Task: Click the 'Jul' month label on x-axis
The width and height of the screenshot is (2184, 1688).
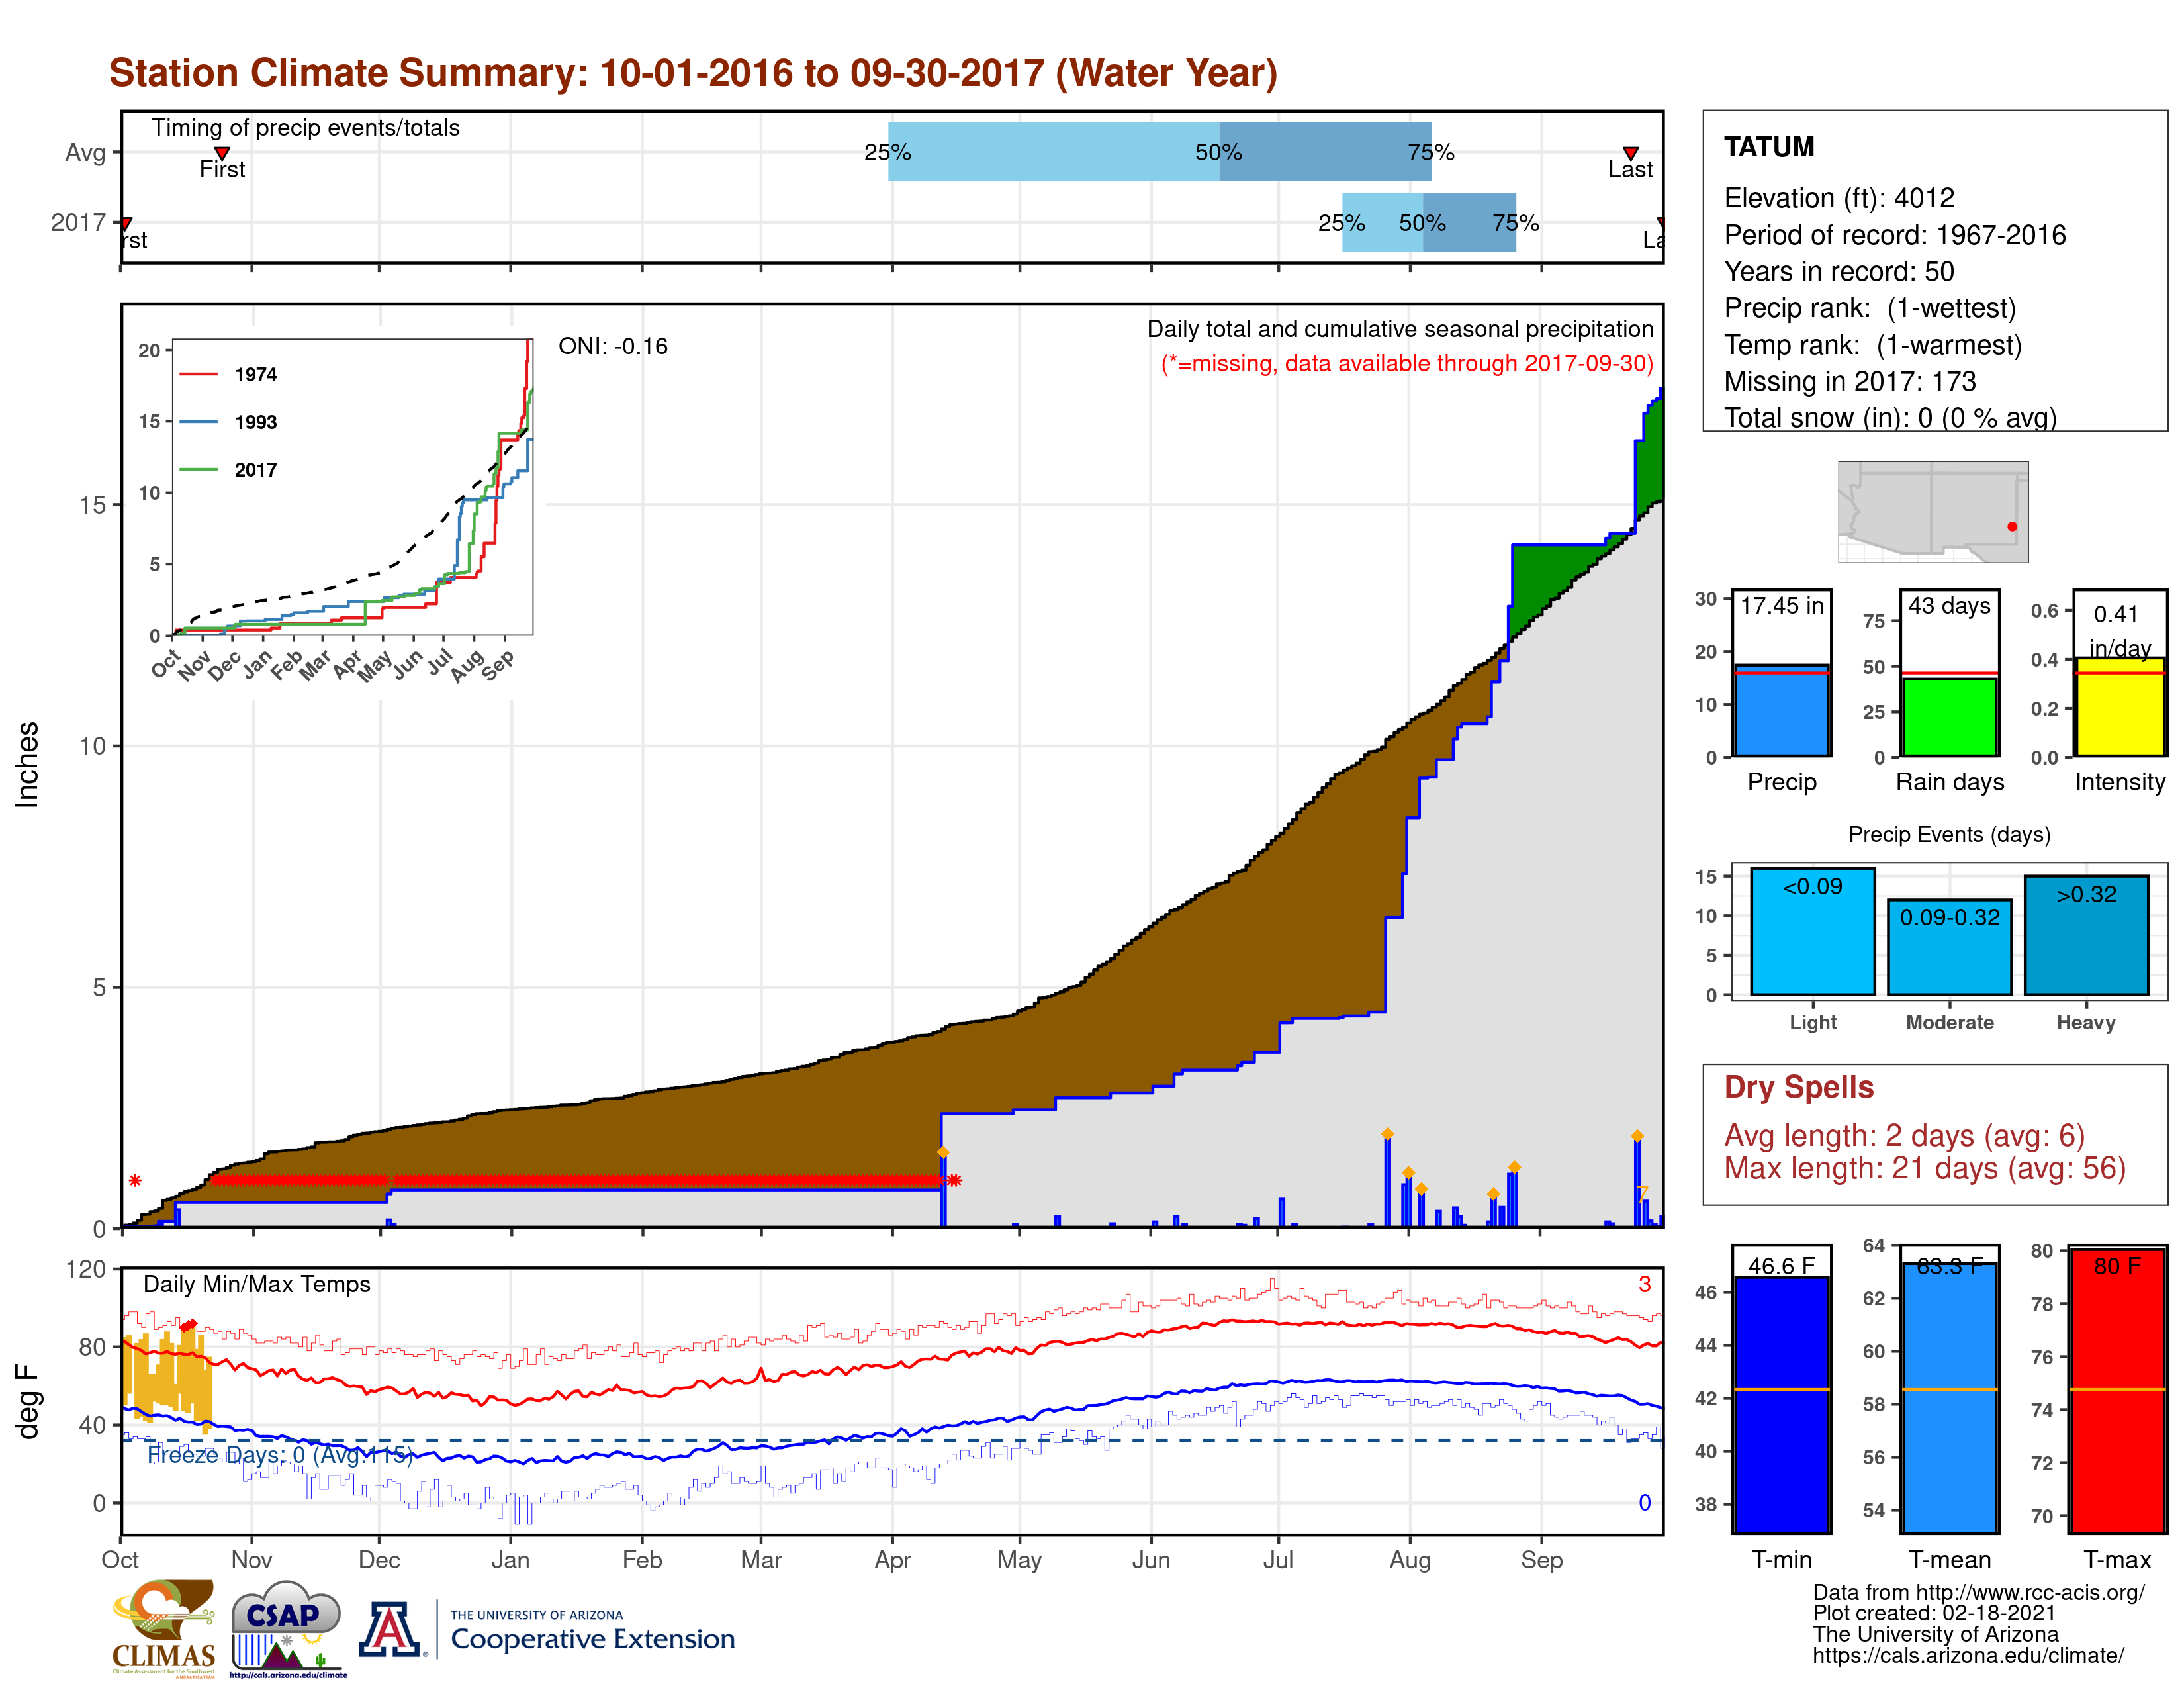Action: tap(1278, 1560)
